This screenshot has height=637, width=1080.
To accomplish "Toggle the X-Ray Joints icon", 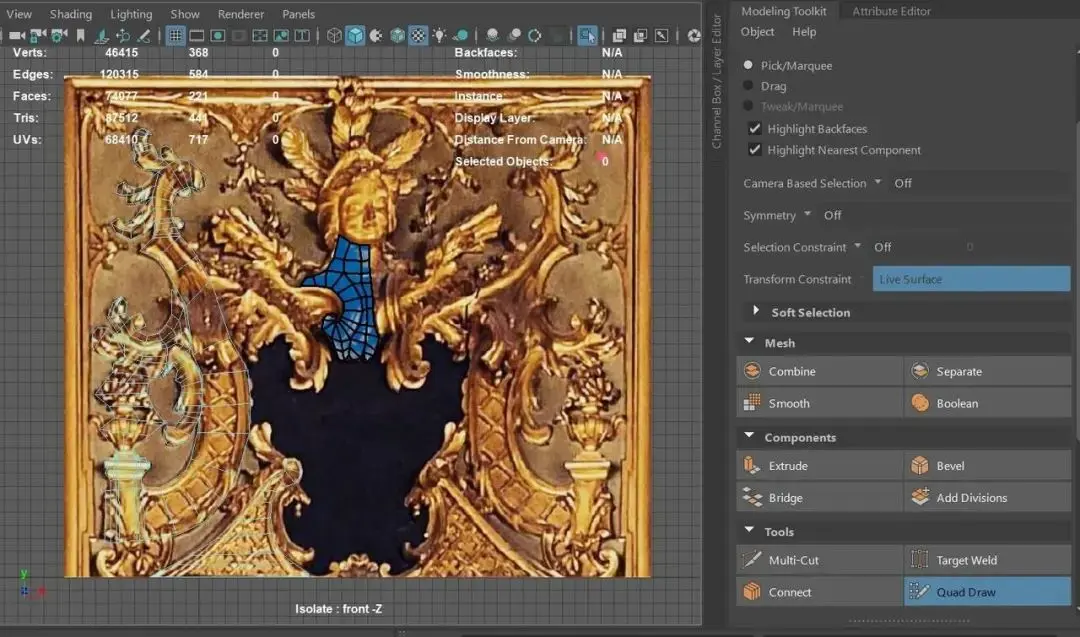I will (x=661, y=35).
